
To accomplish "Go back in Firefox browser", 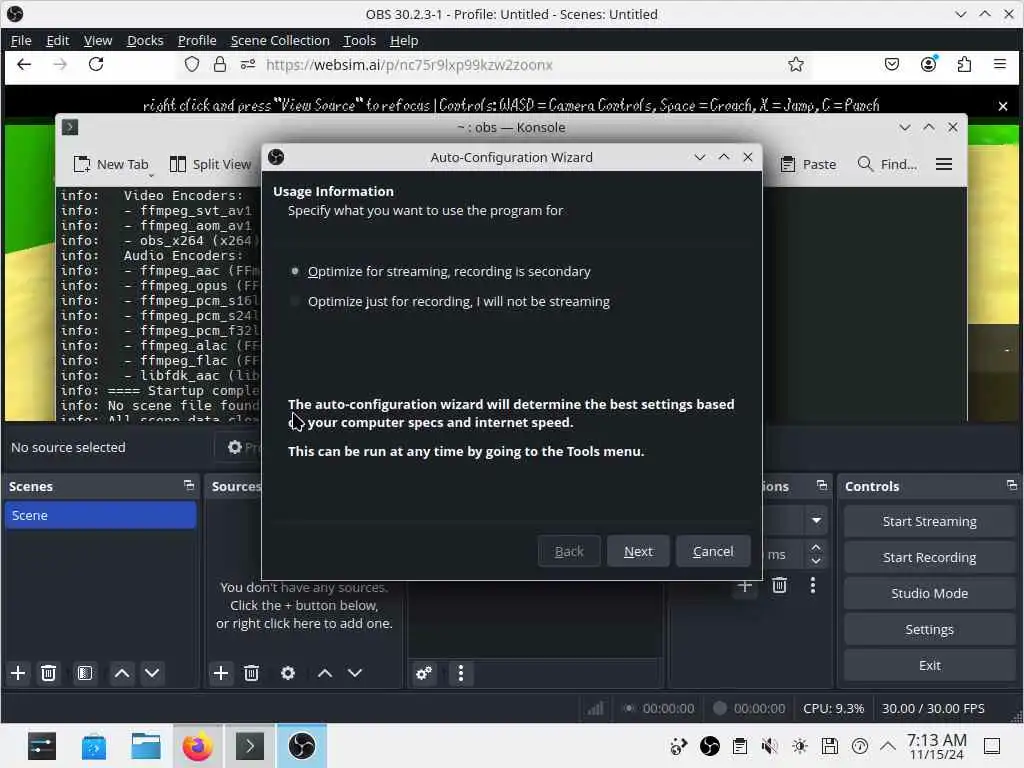I will click(24, 64).
